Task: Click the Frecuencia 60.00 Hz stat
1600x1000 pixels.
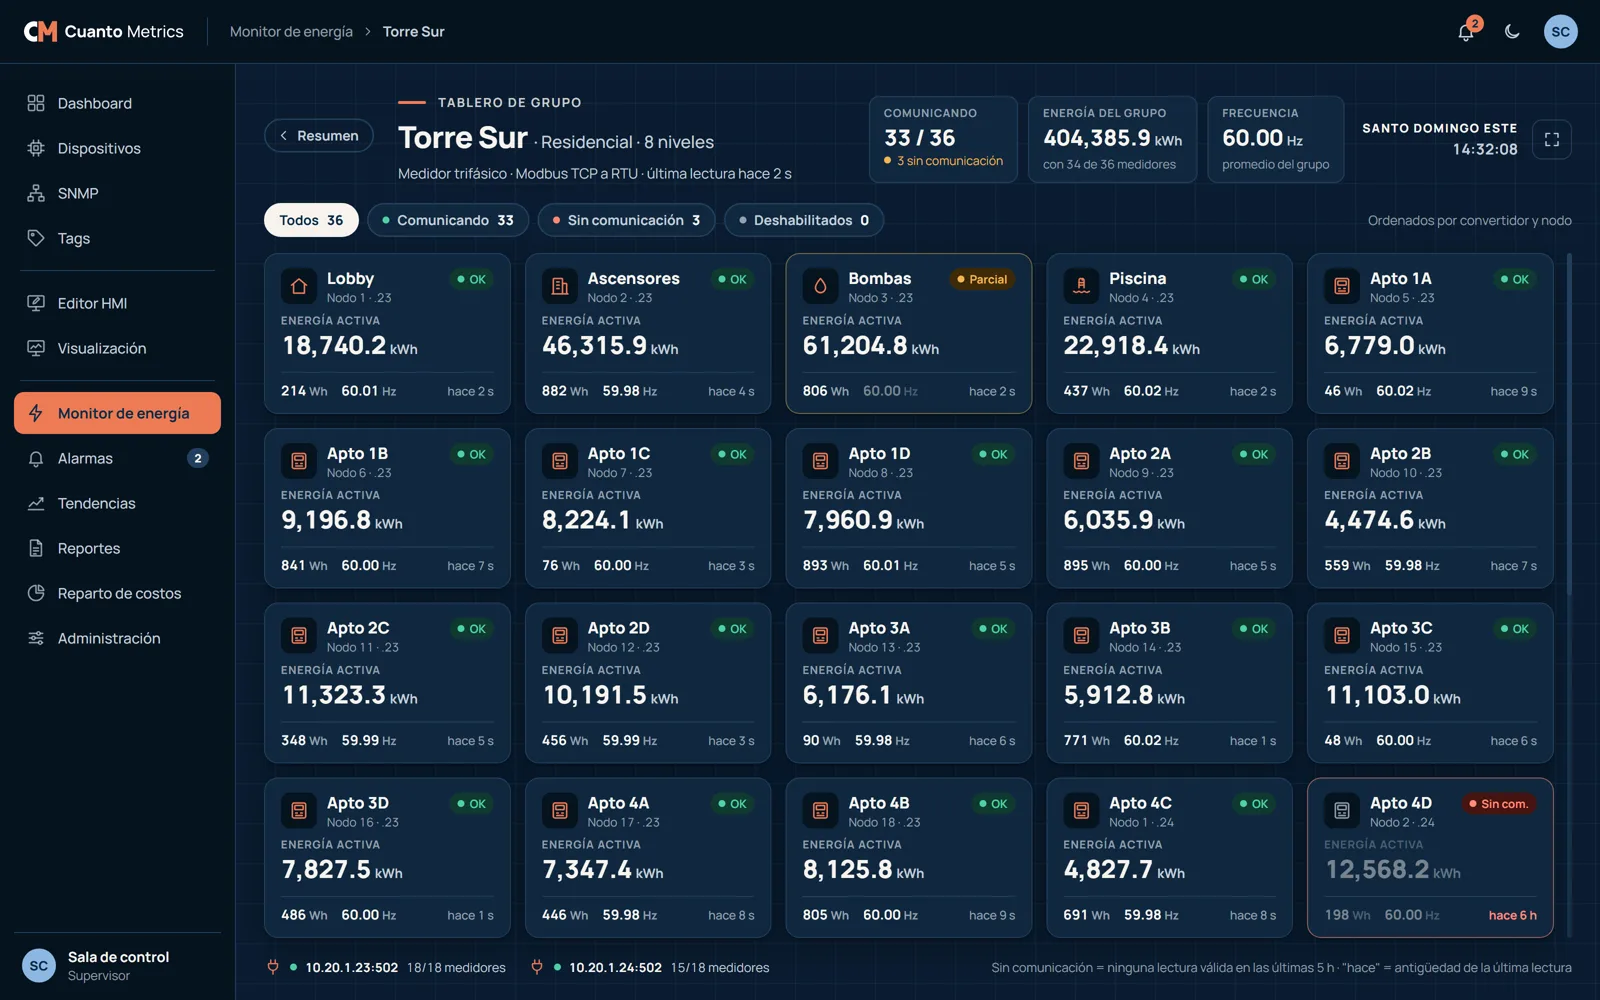Action: [1276, 139]
